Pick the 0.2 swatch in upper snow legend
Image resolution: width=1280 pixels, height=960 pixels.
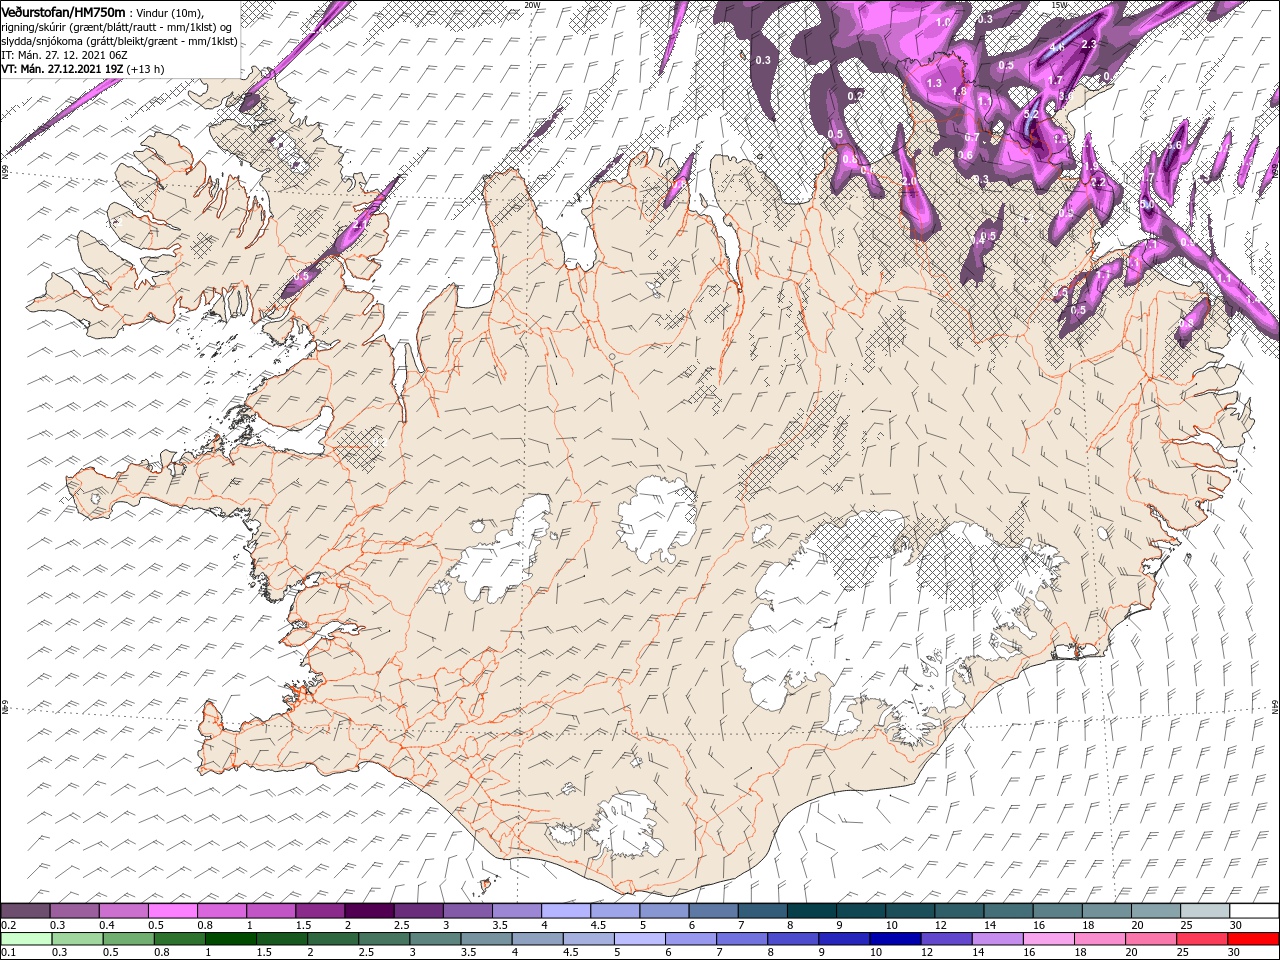coord(25,910)
